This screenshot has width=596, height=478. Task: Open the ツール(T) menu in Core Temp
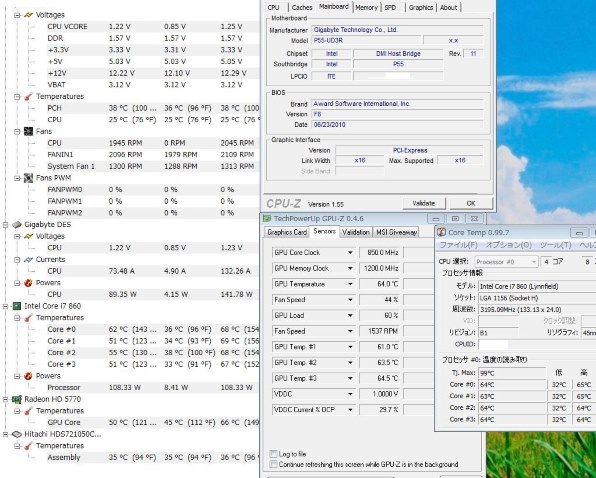[x=555, y=245]
